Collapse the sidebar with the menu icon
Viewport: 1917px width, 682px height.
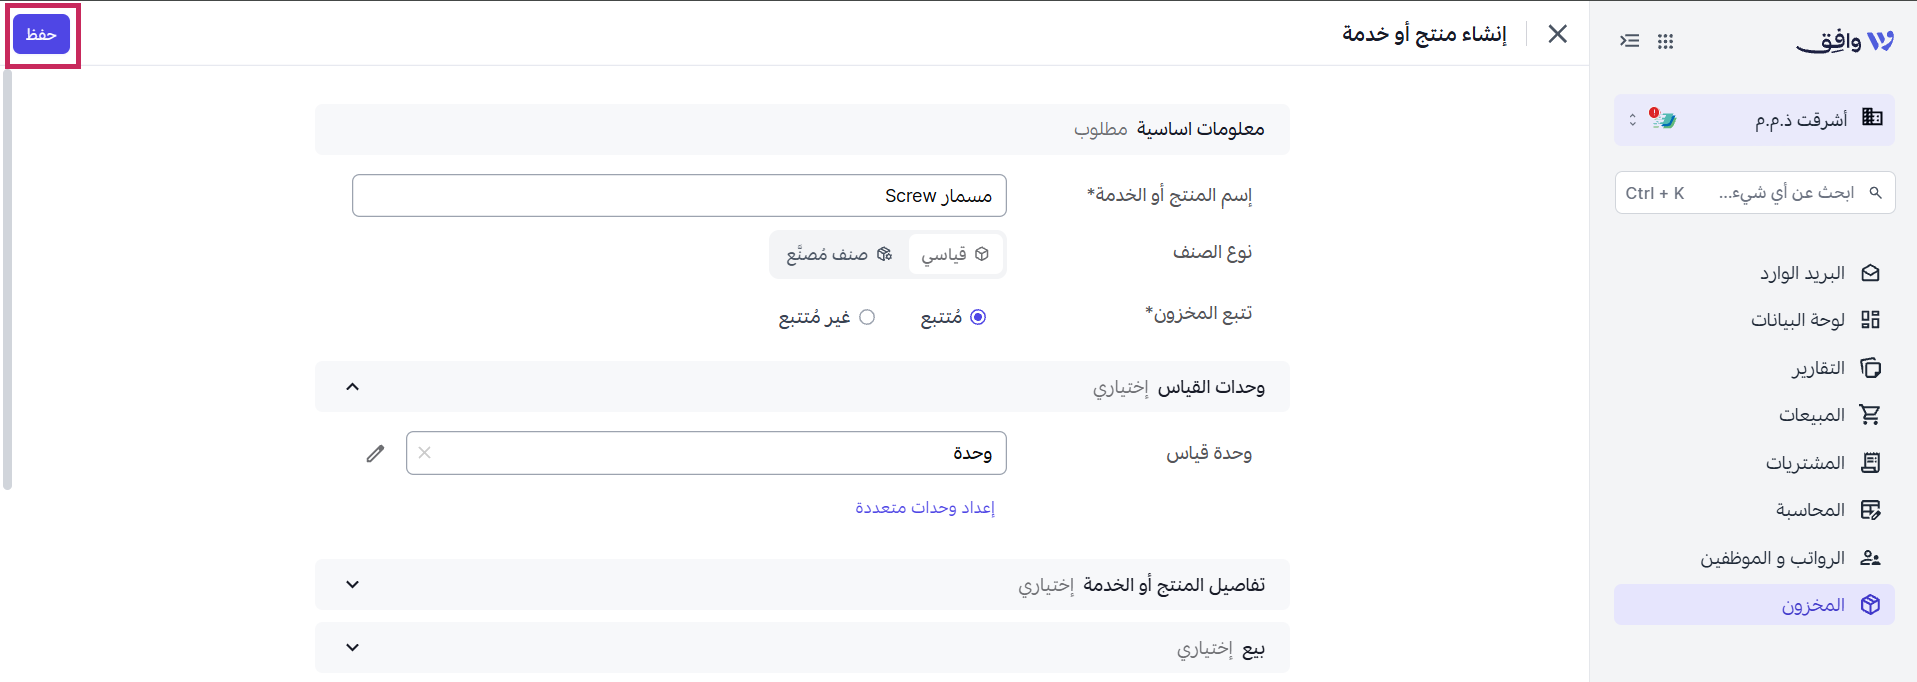click(x=1630, y=41)
